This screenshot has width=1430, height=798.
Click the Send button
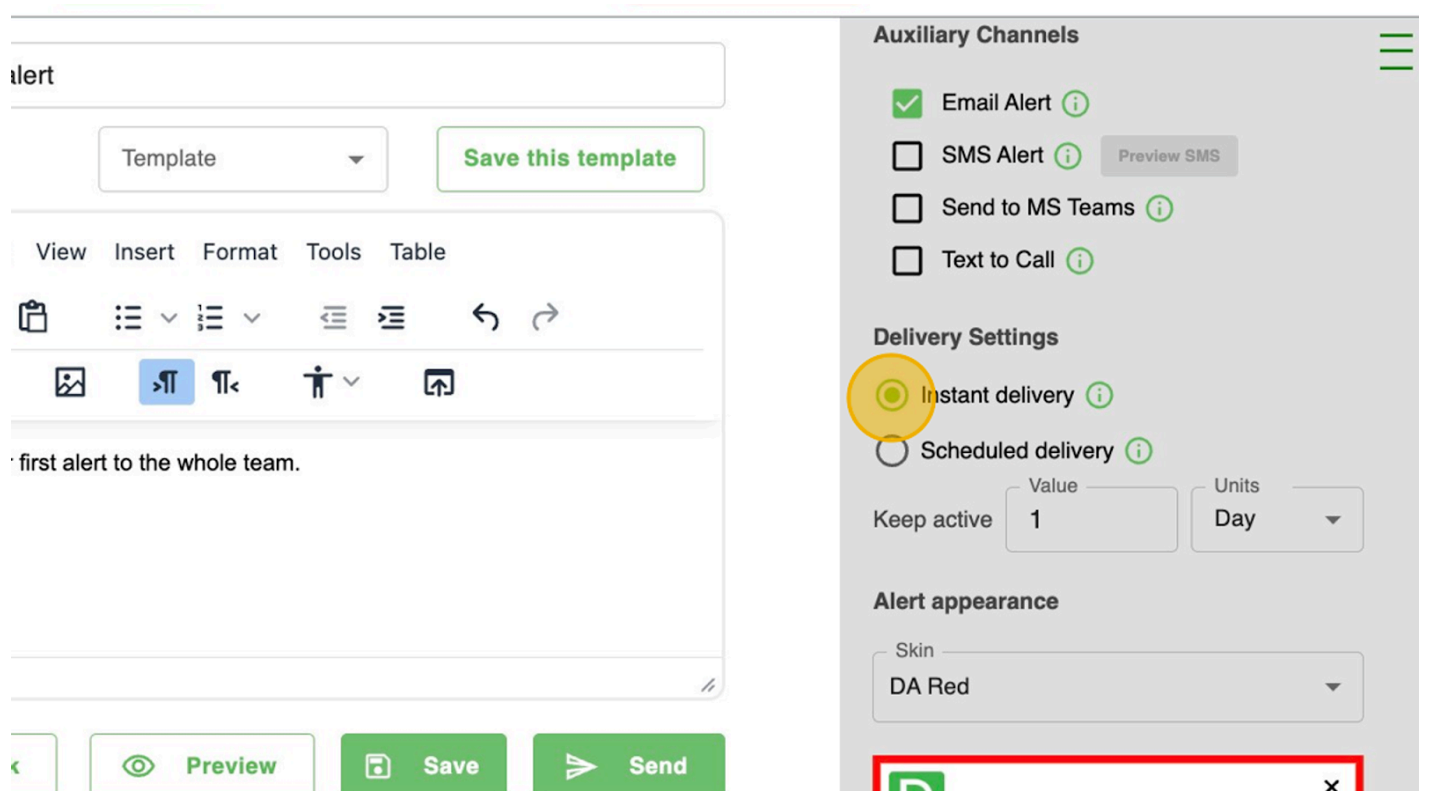pos(628,766)
